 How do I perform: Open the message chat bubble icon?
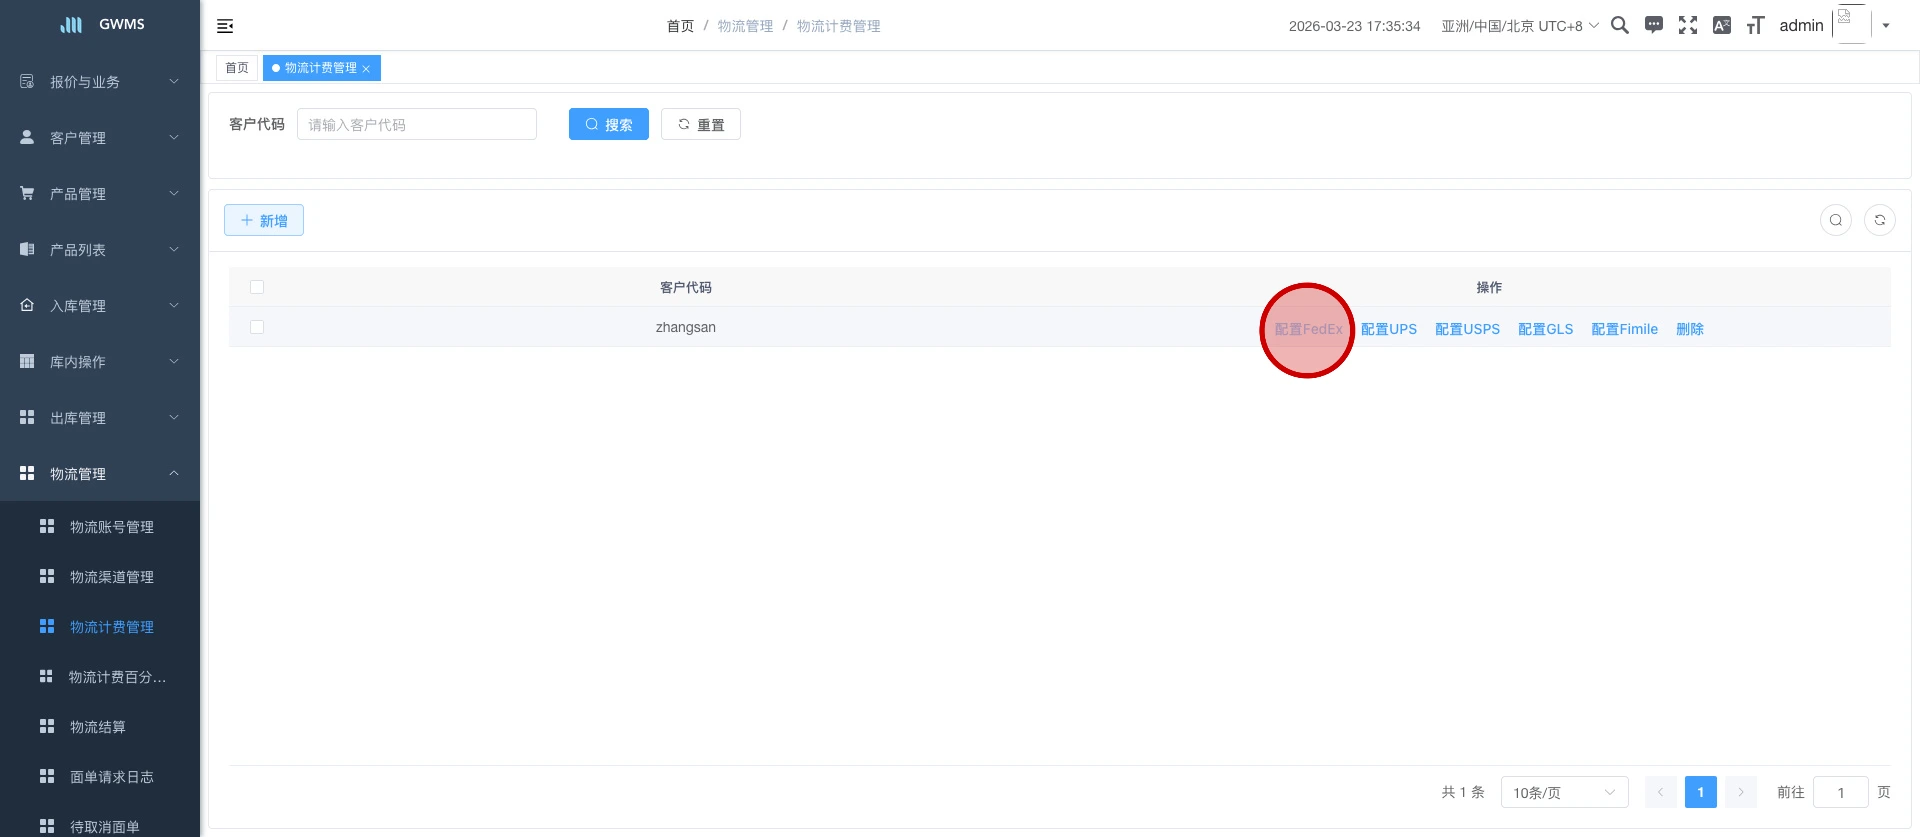point(1654,25)
